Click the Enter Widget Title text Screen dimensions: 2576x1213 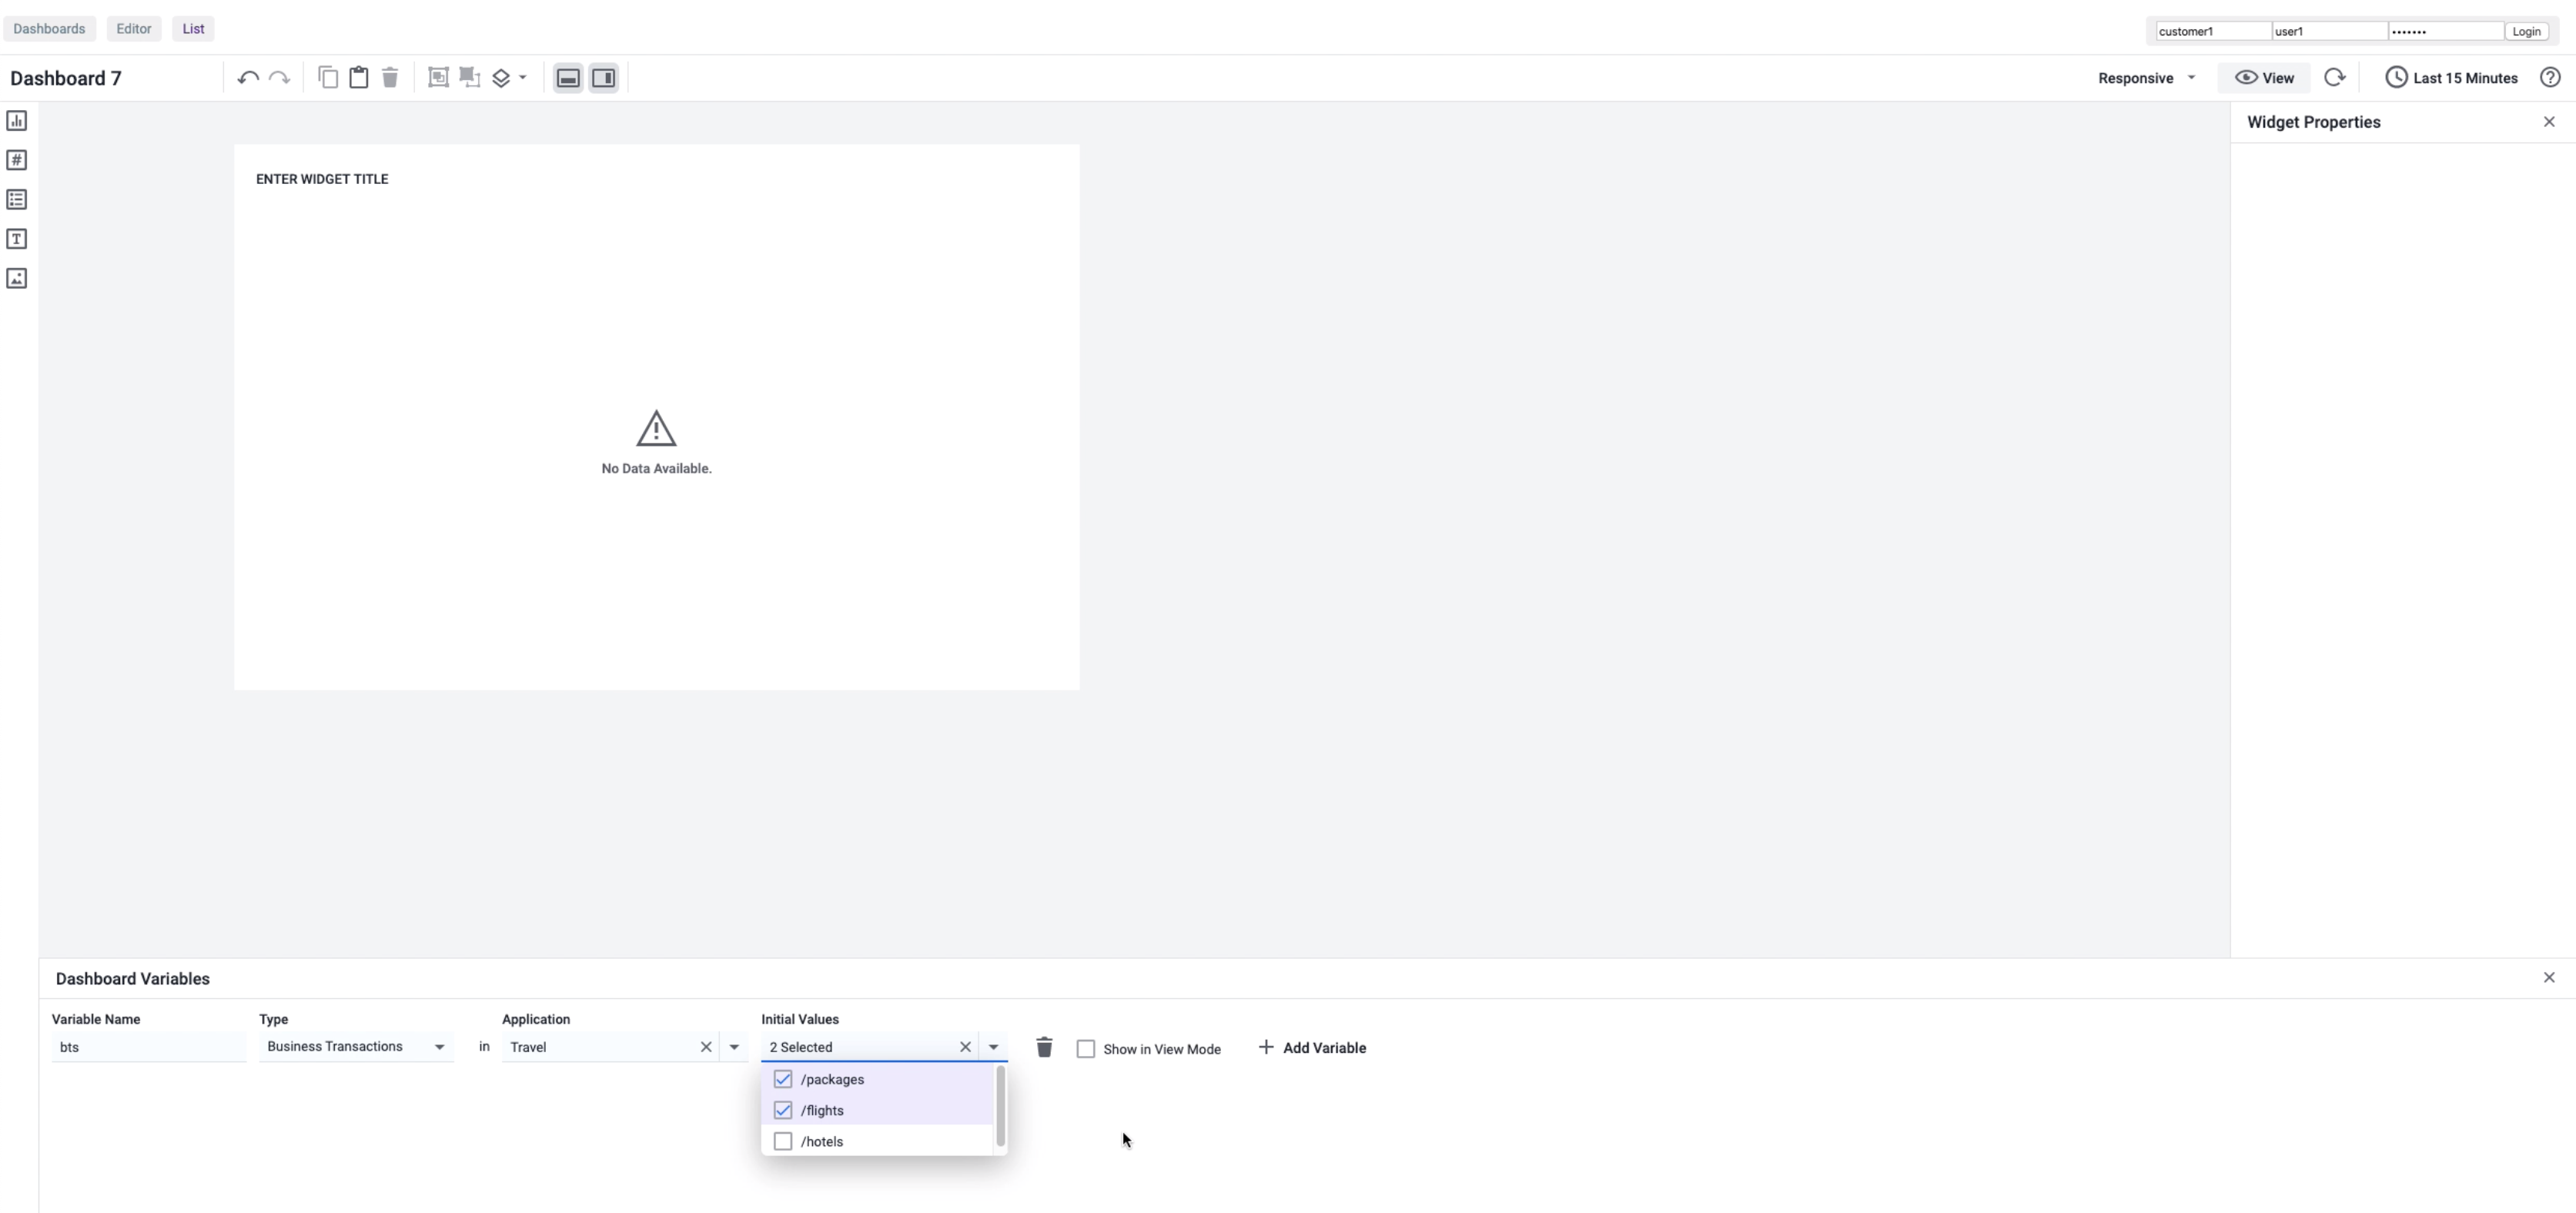322,179
